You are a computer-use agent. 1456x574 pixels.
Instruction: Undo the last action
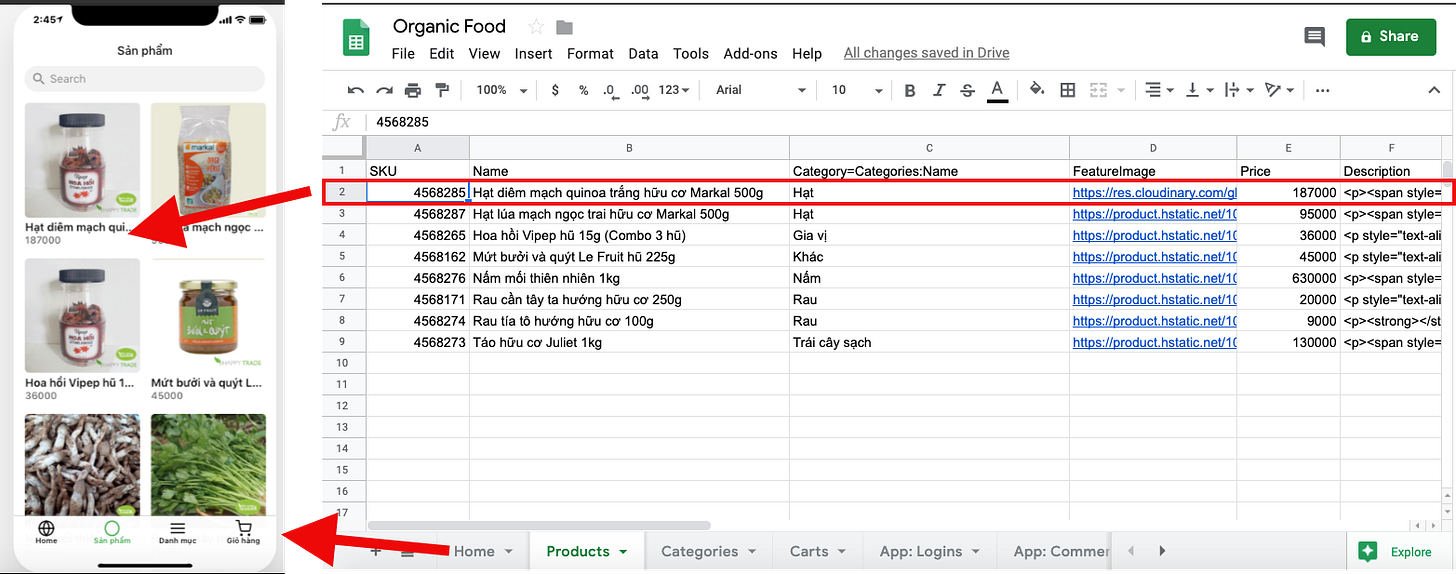pos(356,90)
